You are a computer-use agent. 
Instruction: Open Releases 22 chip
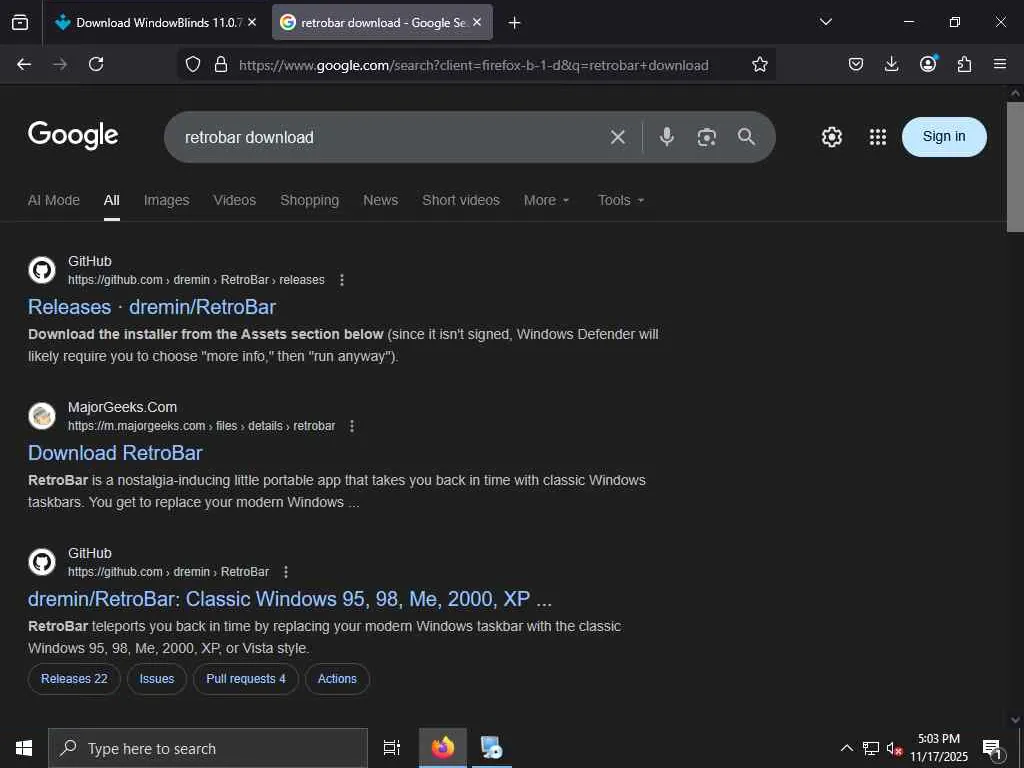(74, 679)
